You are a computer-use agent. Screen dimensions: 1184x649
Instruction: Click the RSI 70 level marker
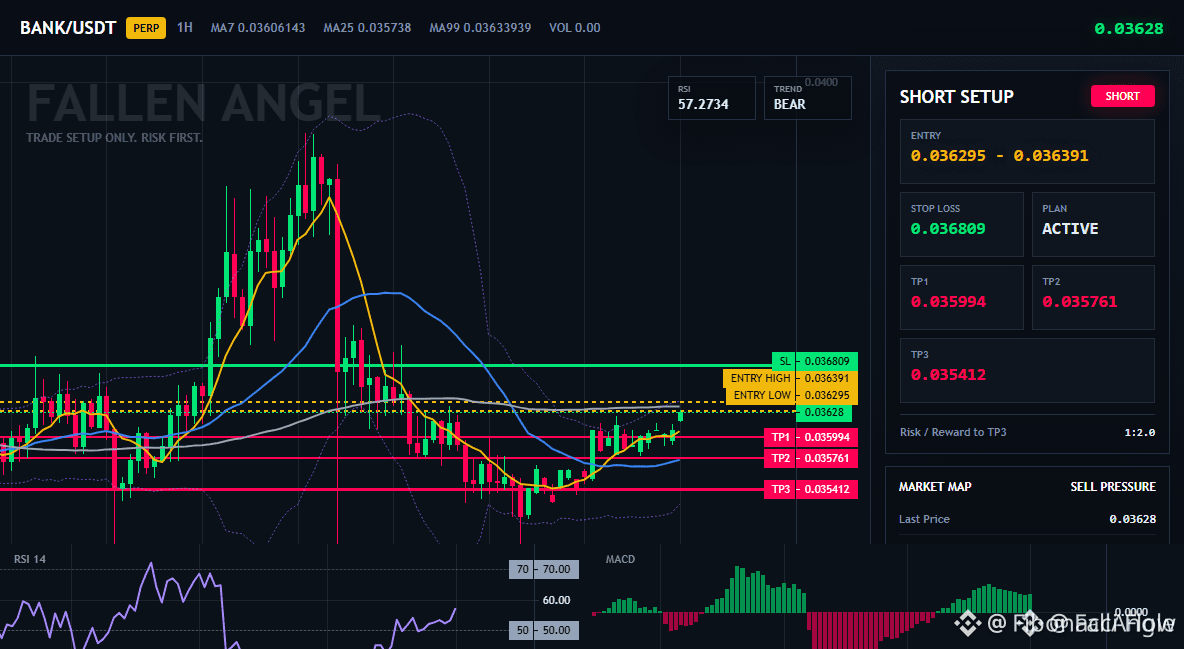(x=544, y=569)
